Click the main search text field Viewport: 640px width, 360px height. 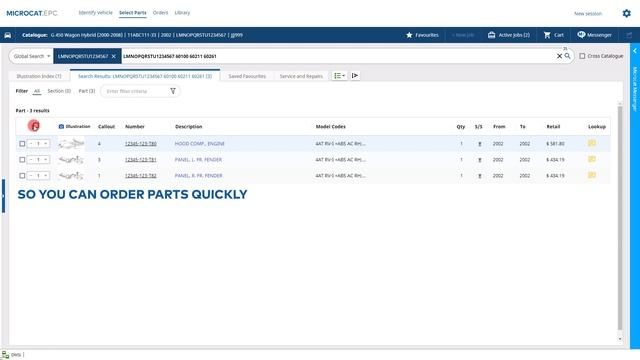(x=339, y=56)
